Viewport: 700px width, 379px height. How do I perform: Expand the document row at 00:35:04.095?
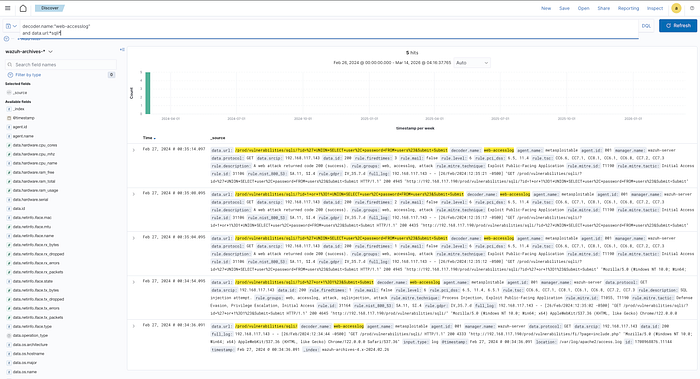(133, 238)
